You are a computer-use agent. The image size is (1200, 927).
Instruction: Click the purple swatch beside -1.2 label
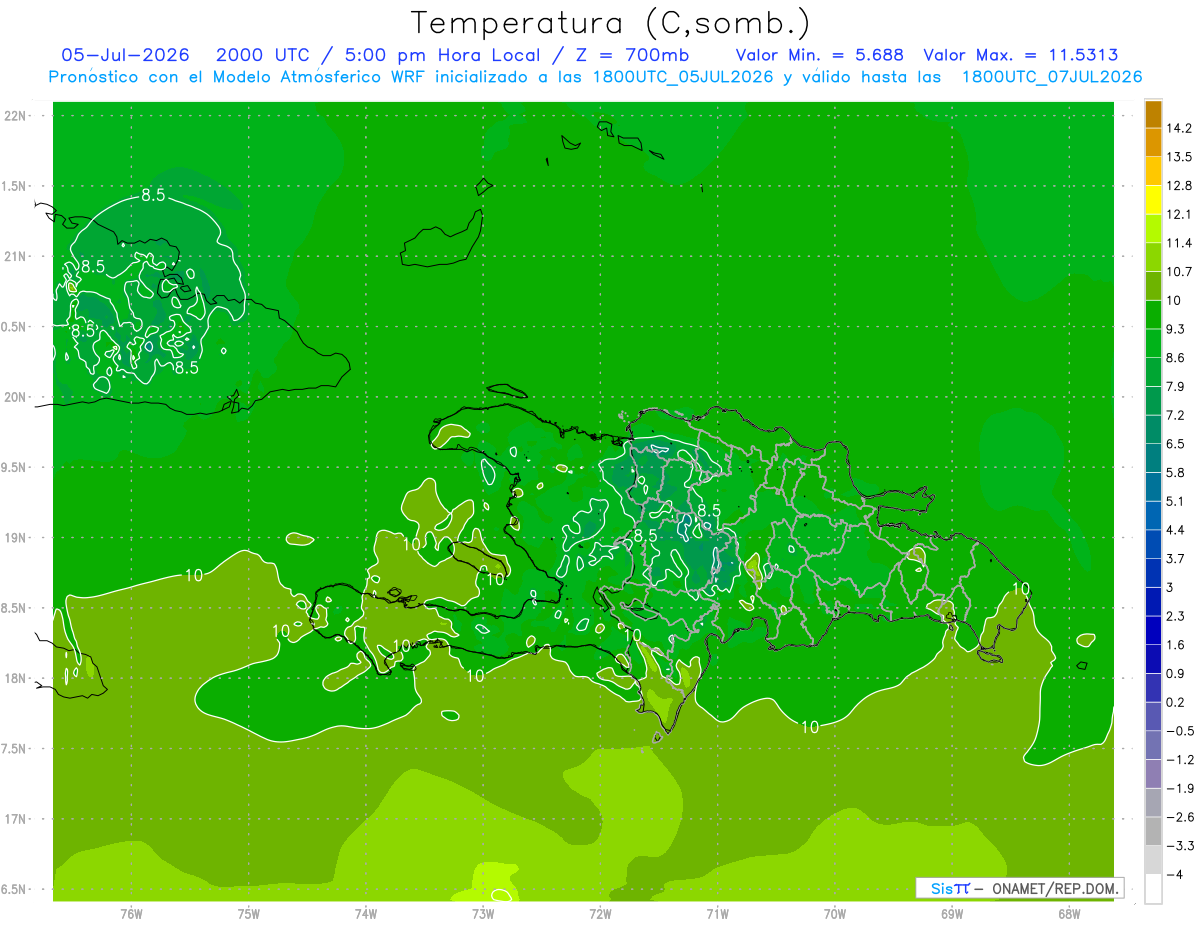[1153, 774]
